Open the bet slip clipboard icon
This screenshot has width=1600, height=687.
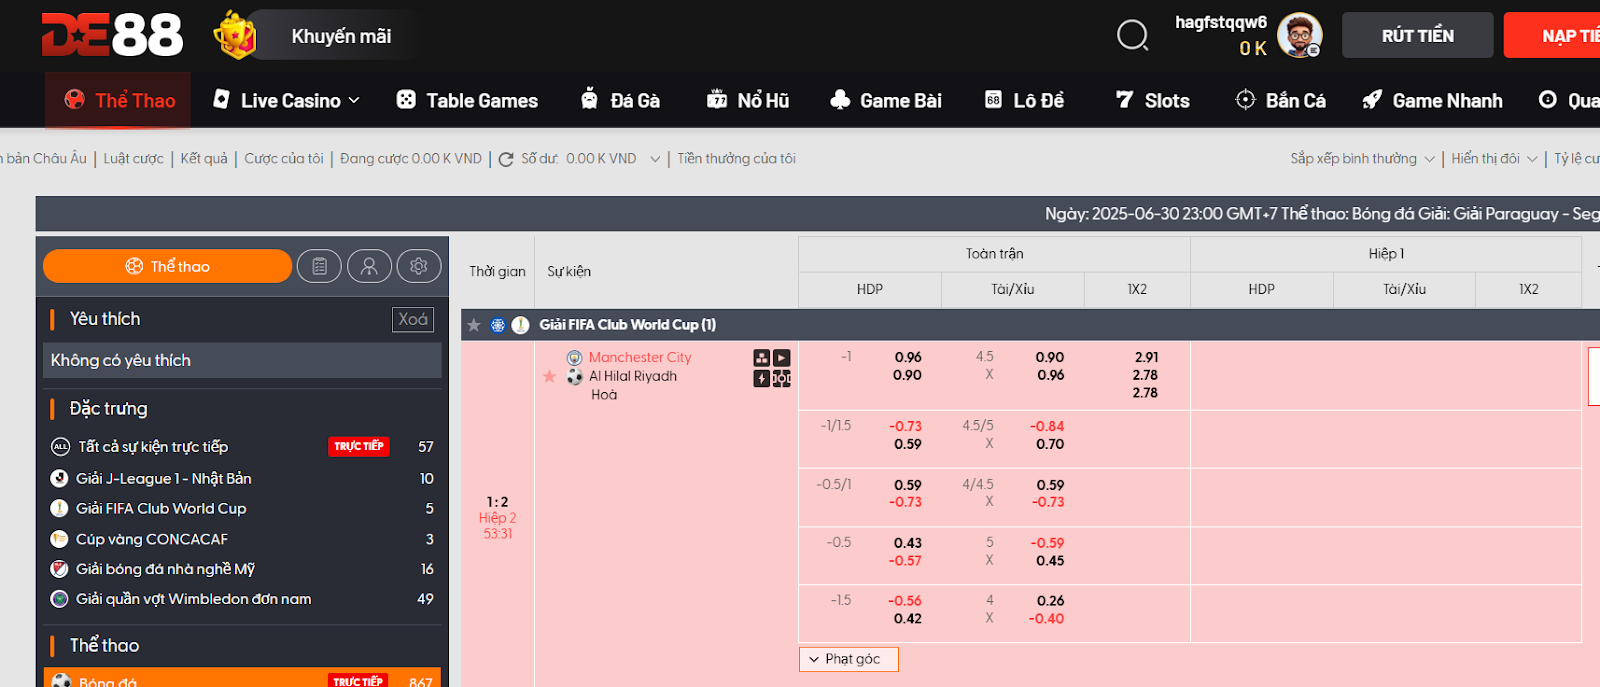point(319,266)
